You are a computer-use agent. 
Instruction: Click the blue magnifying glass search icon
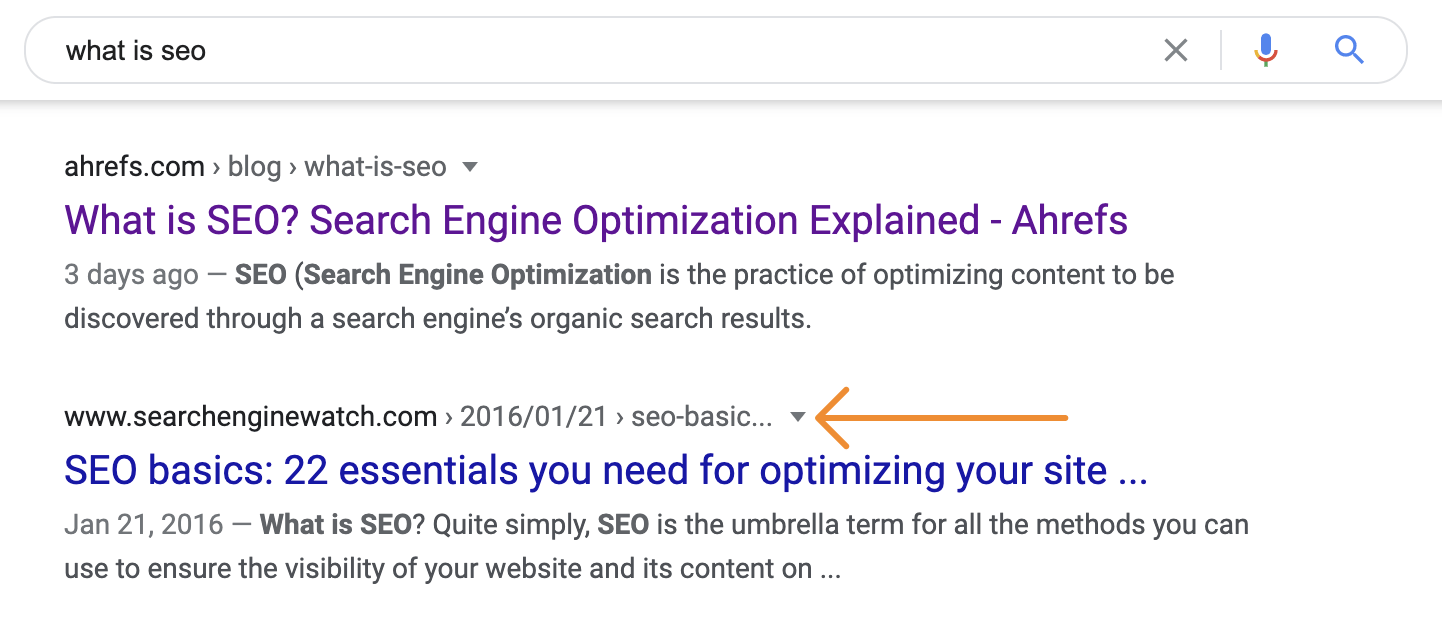coord(1348,50)
